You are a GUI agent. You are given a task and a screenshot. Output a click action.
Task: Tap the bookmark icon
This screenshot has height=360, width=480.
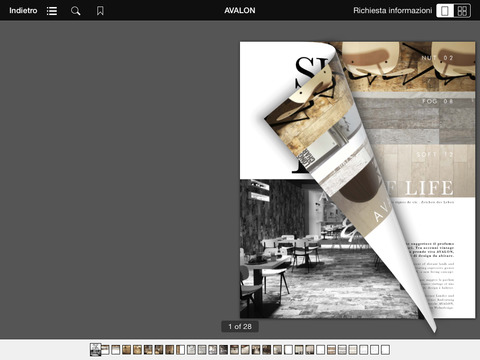click(100, 11)
